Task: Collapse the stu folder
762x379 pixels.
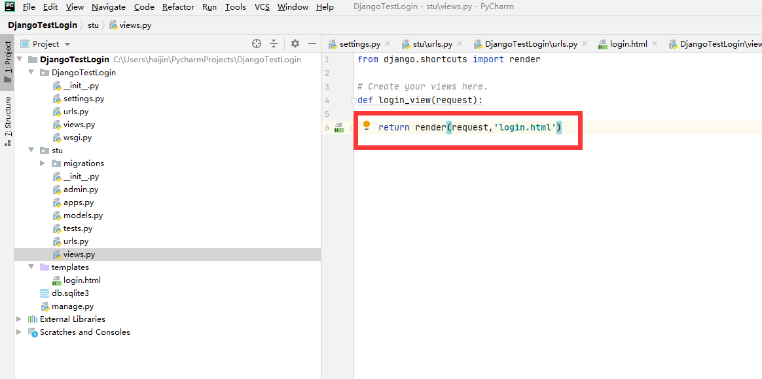Action: pos(31,150)
